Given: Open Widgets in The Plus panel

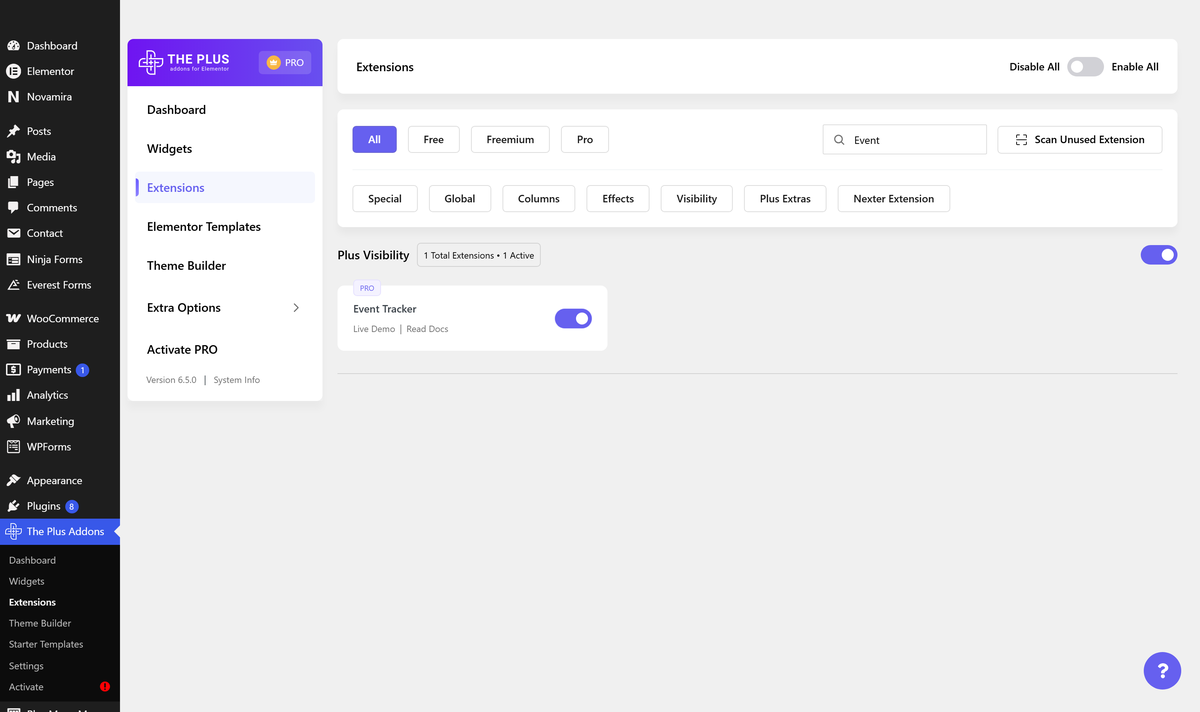Looking at the screenshot, I should click(x=170, y=149).
